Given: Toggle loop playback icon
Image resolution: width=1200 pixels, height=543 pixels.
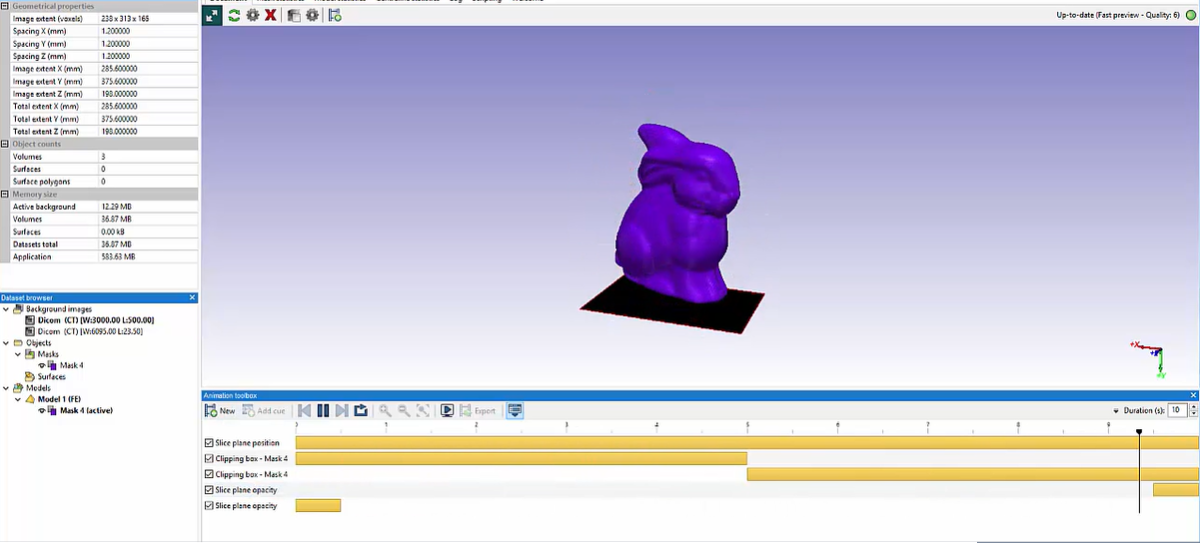Looking at the screenshot, I should tap(360, 411).
